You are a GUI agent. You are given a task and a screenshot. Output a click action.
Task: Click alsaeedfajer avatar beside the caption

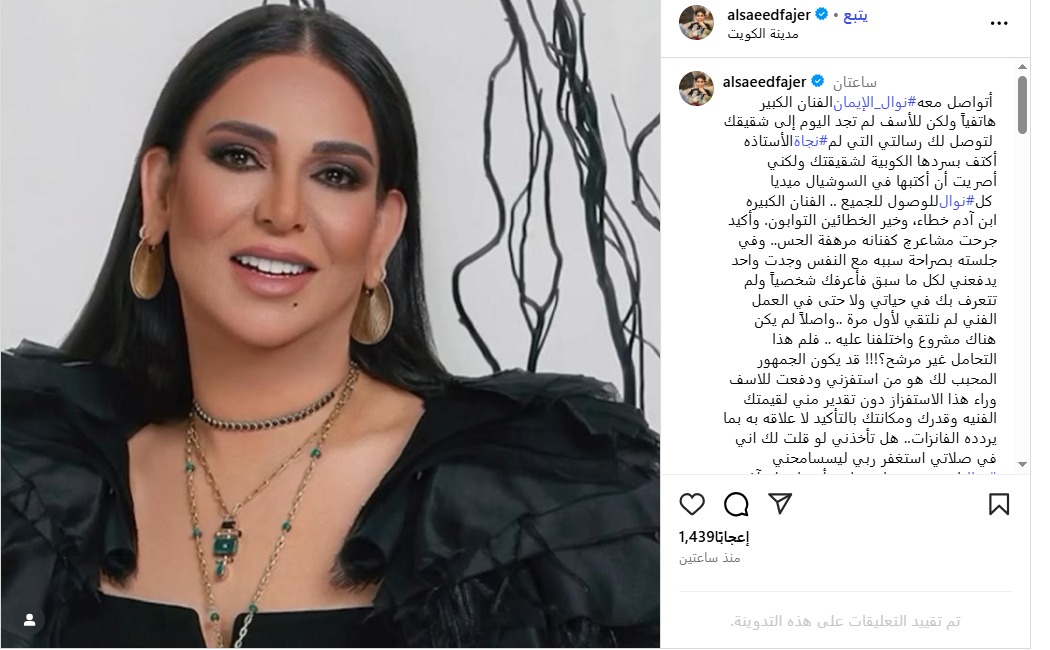(696, 88)
